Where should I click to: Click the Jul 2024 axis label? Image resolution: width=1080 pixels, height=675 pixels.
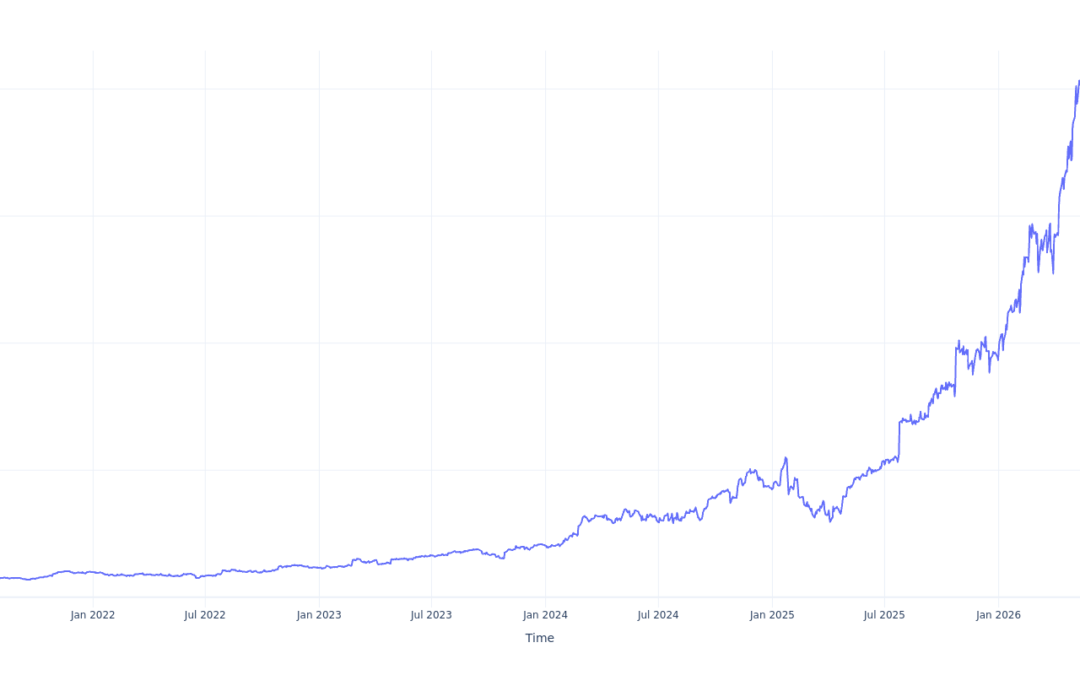click(658, 615)
